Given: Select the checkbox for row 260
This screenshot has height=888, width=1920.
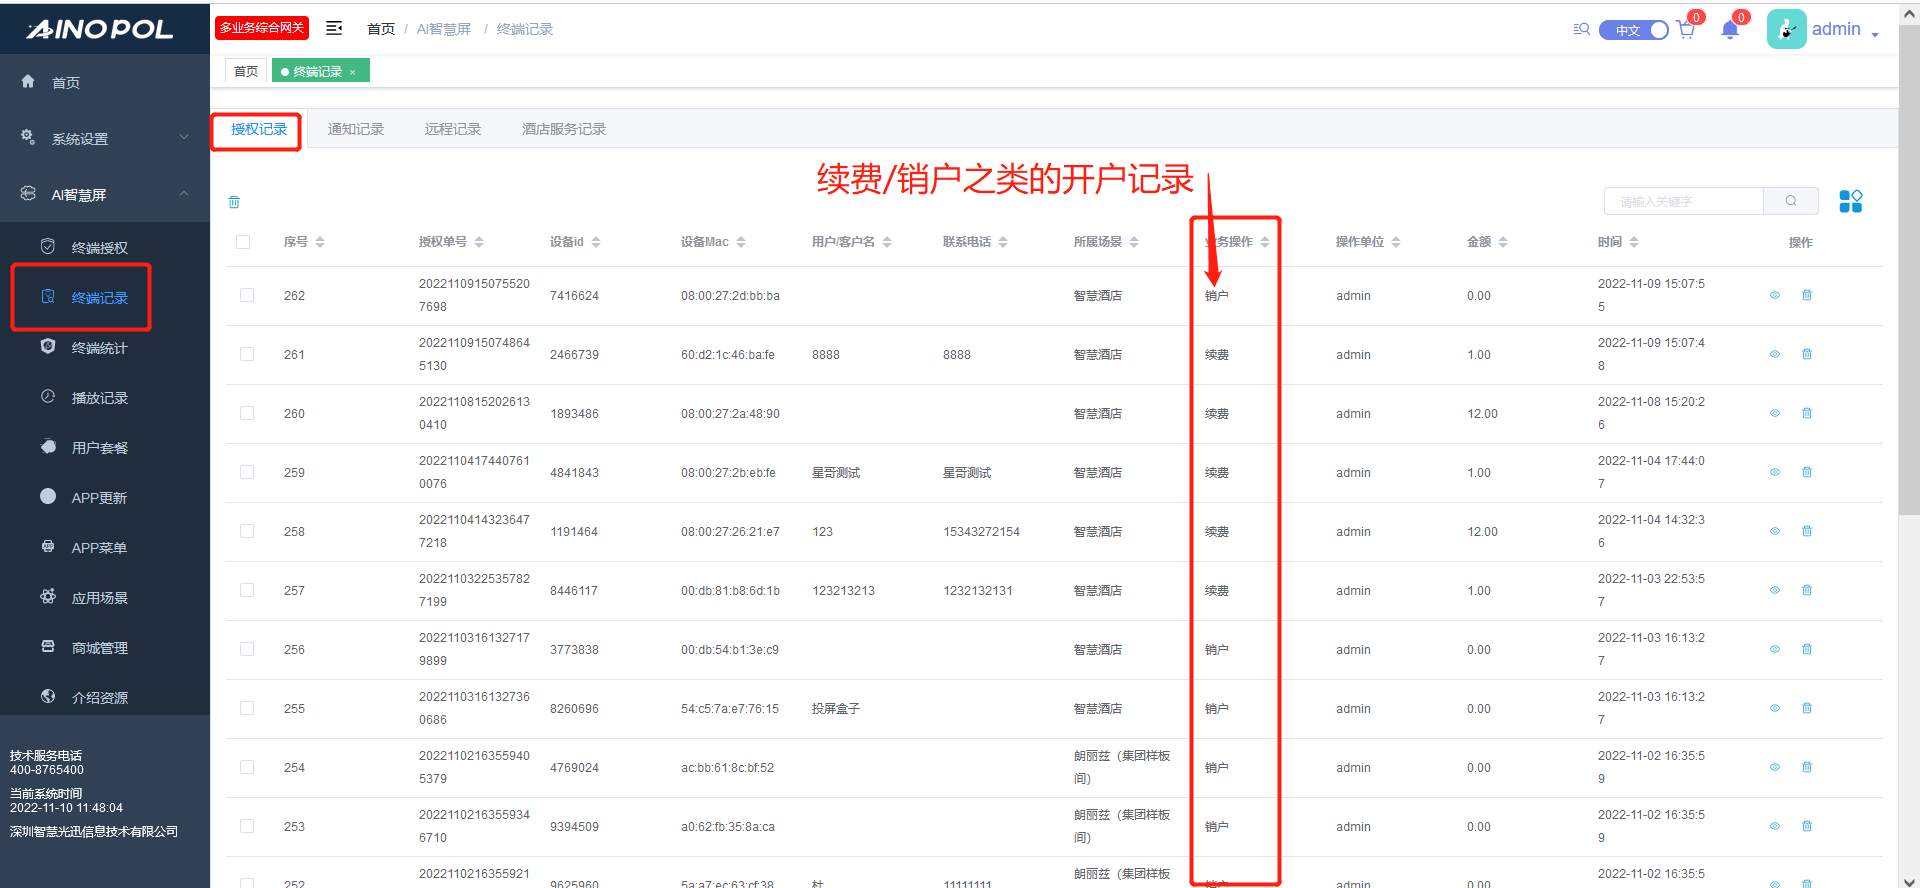Looking at the screenshot, I should [x=247, y=413].
